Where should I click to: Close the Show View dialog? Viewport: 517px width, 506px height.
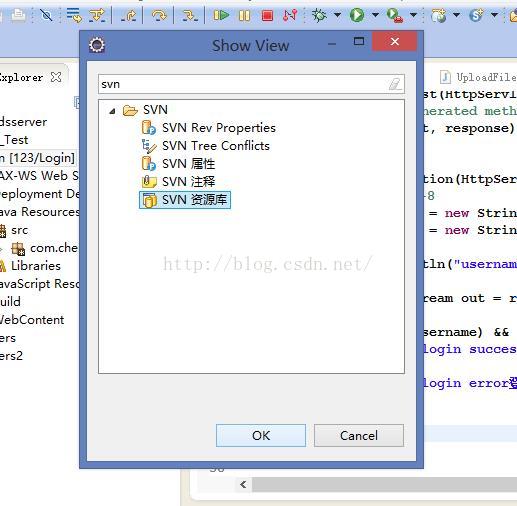coord(395,41)
